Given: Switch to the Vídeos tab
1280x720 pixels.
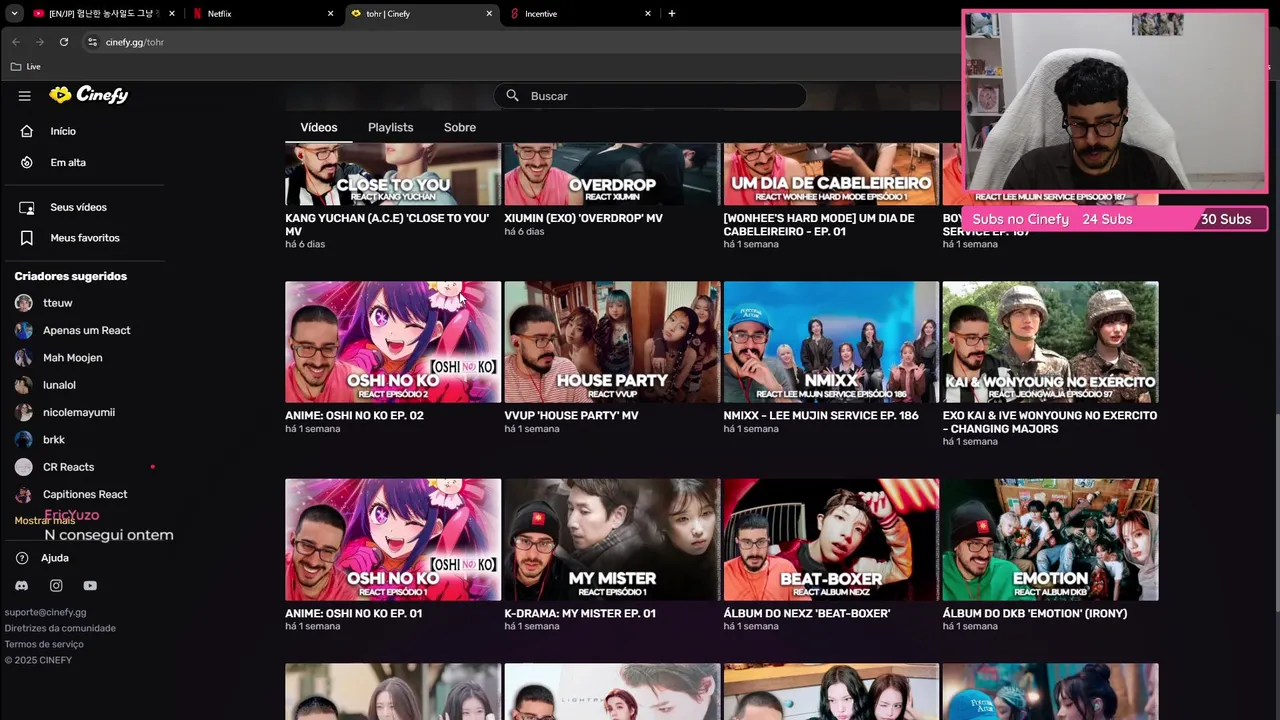Looking at the screenshot, I should (319, 127).
